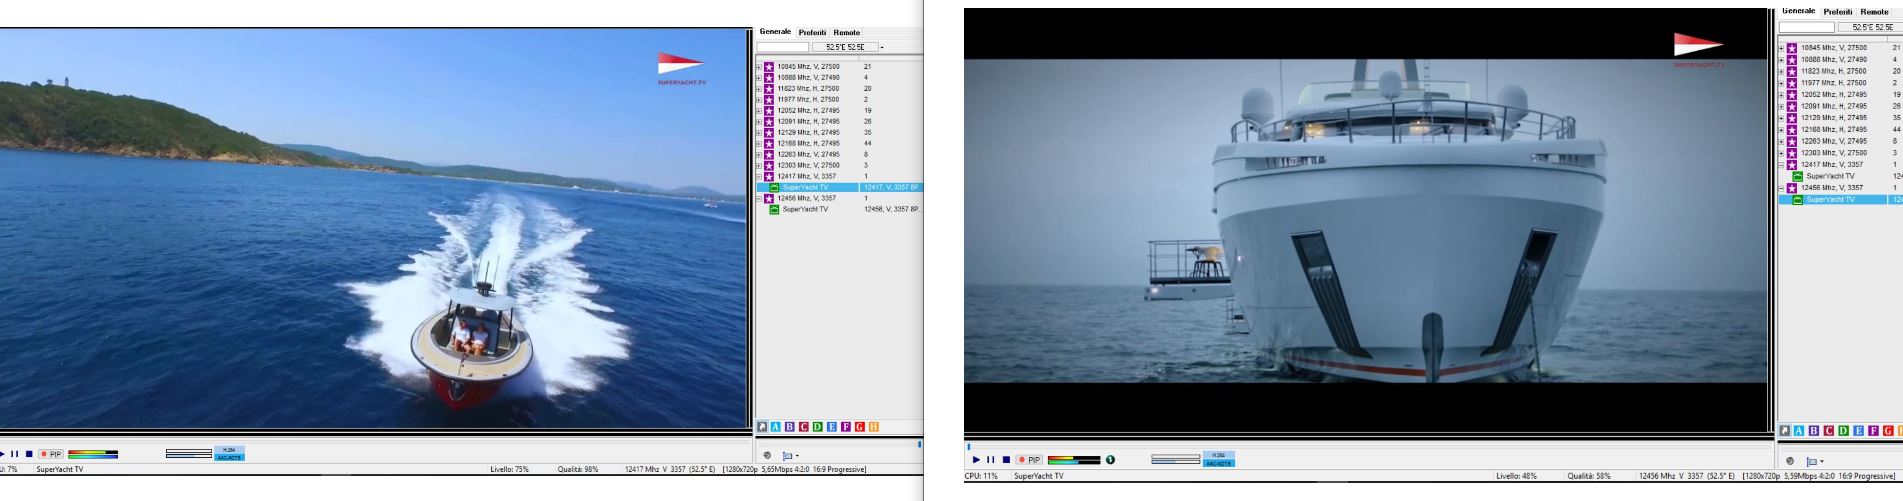Select favorites group D in right window
The image size is (1903, 501).
point(1842,431)
